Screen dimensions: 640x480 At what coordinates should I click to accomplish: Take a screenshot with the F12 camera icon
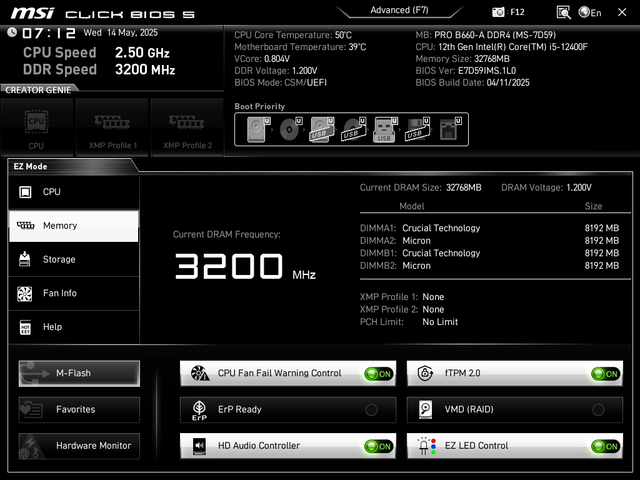tap(498, 12)
